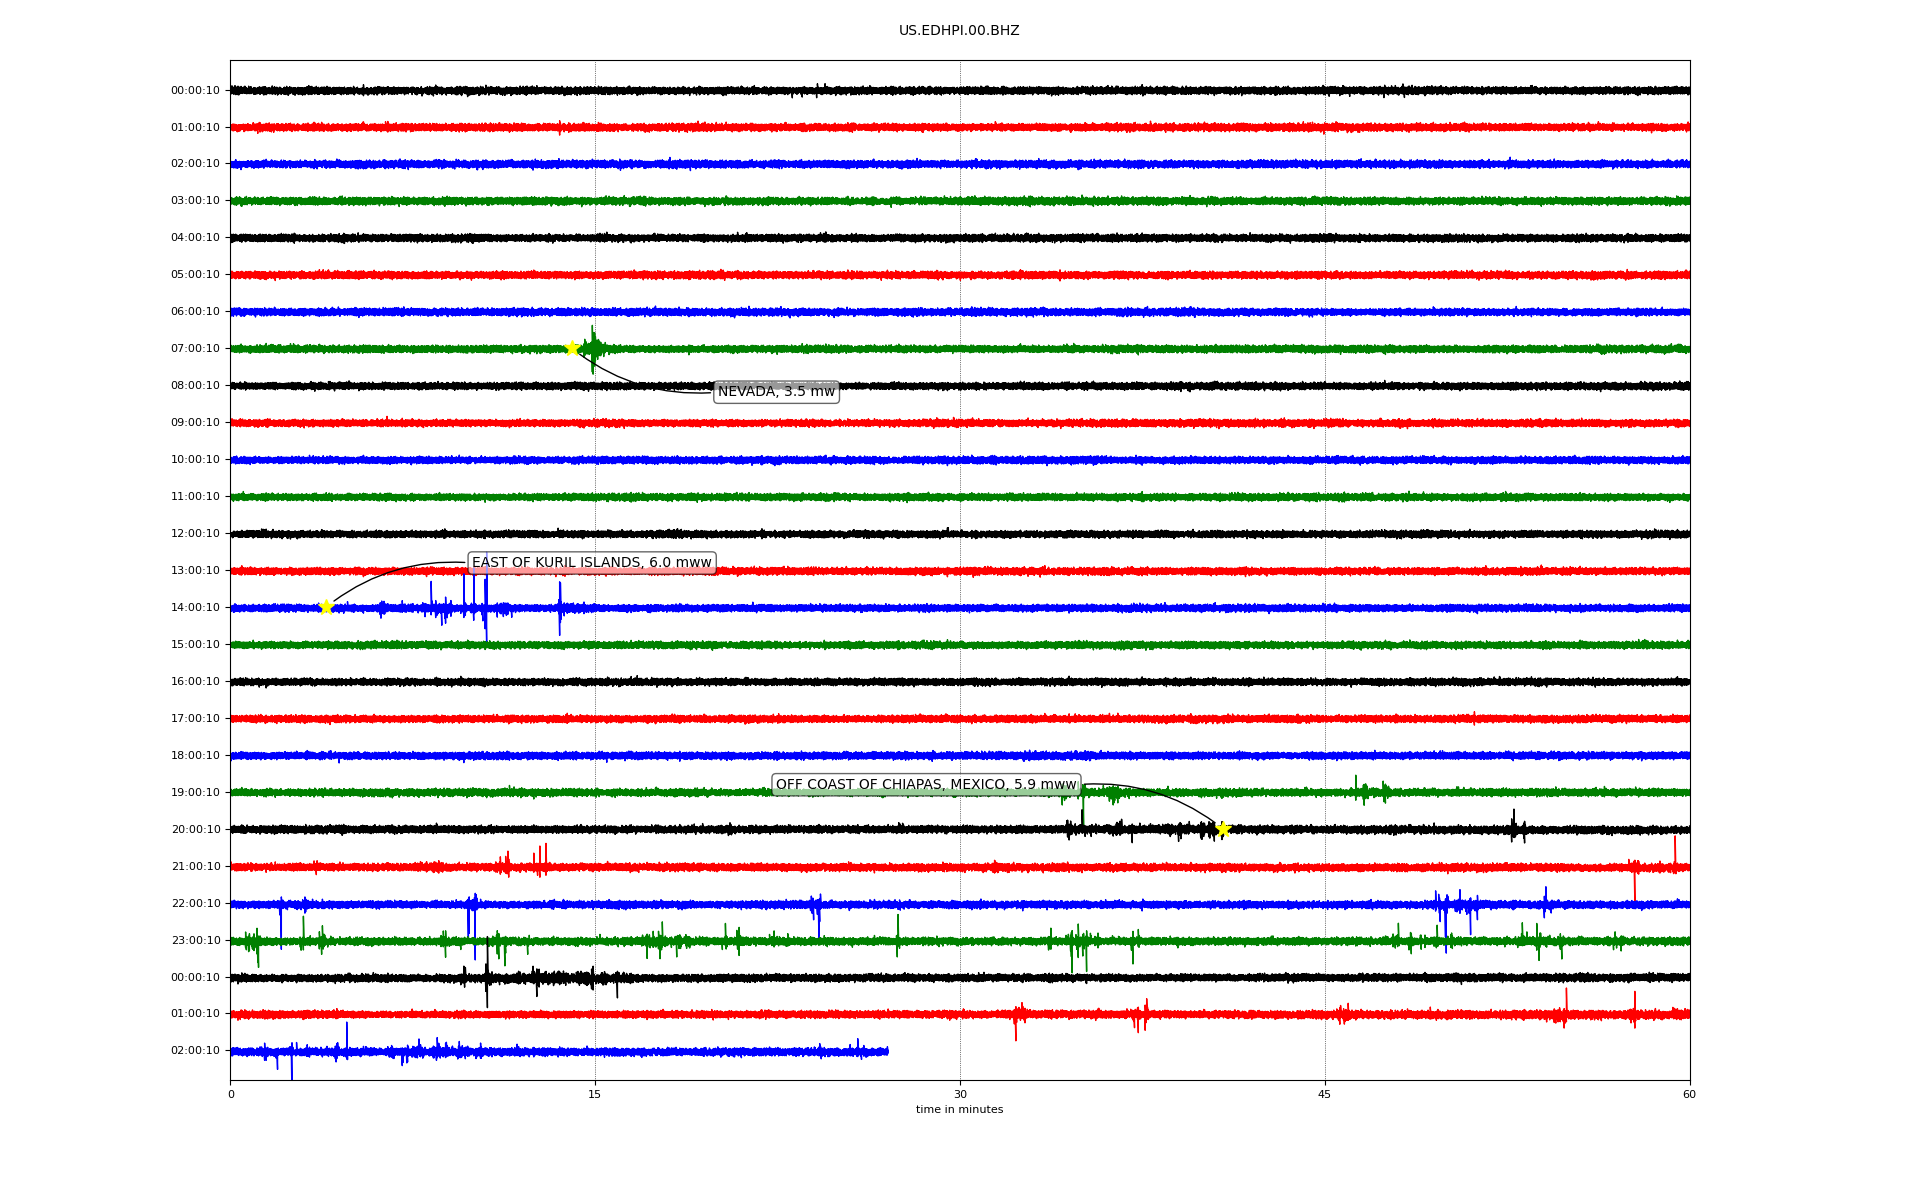The image size is (1920, 1200).
Task: Click the first 01:00:10 row label near the top
Action: 195,128
